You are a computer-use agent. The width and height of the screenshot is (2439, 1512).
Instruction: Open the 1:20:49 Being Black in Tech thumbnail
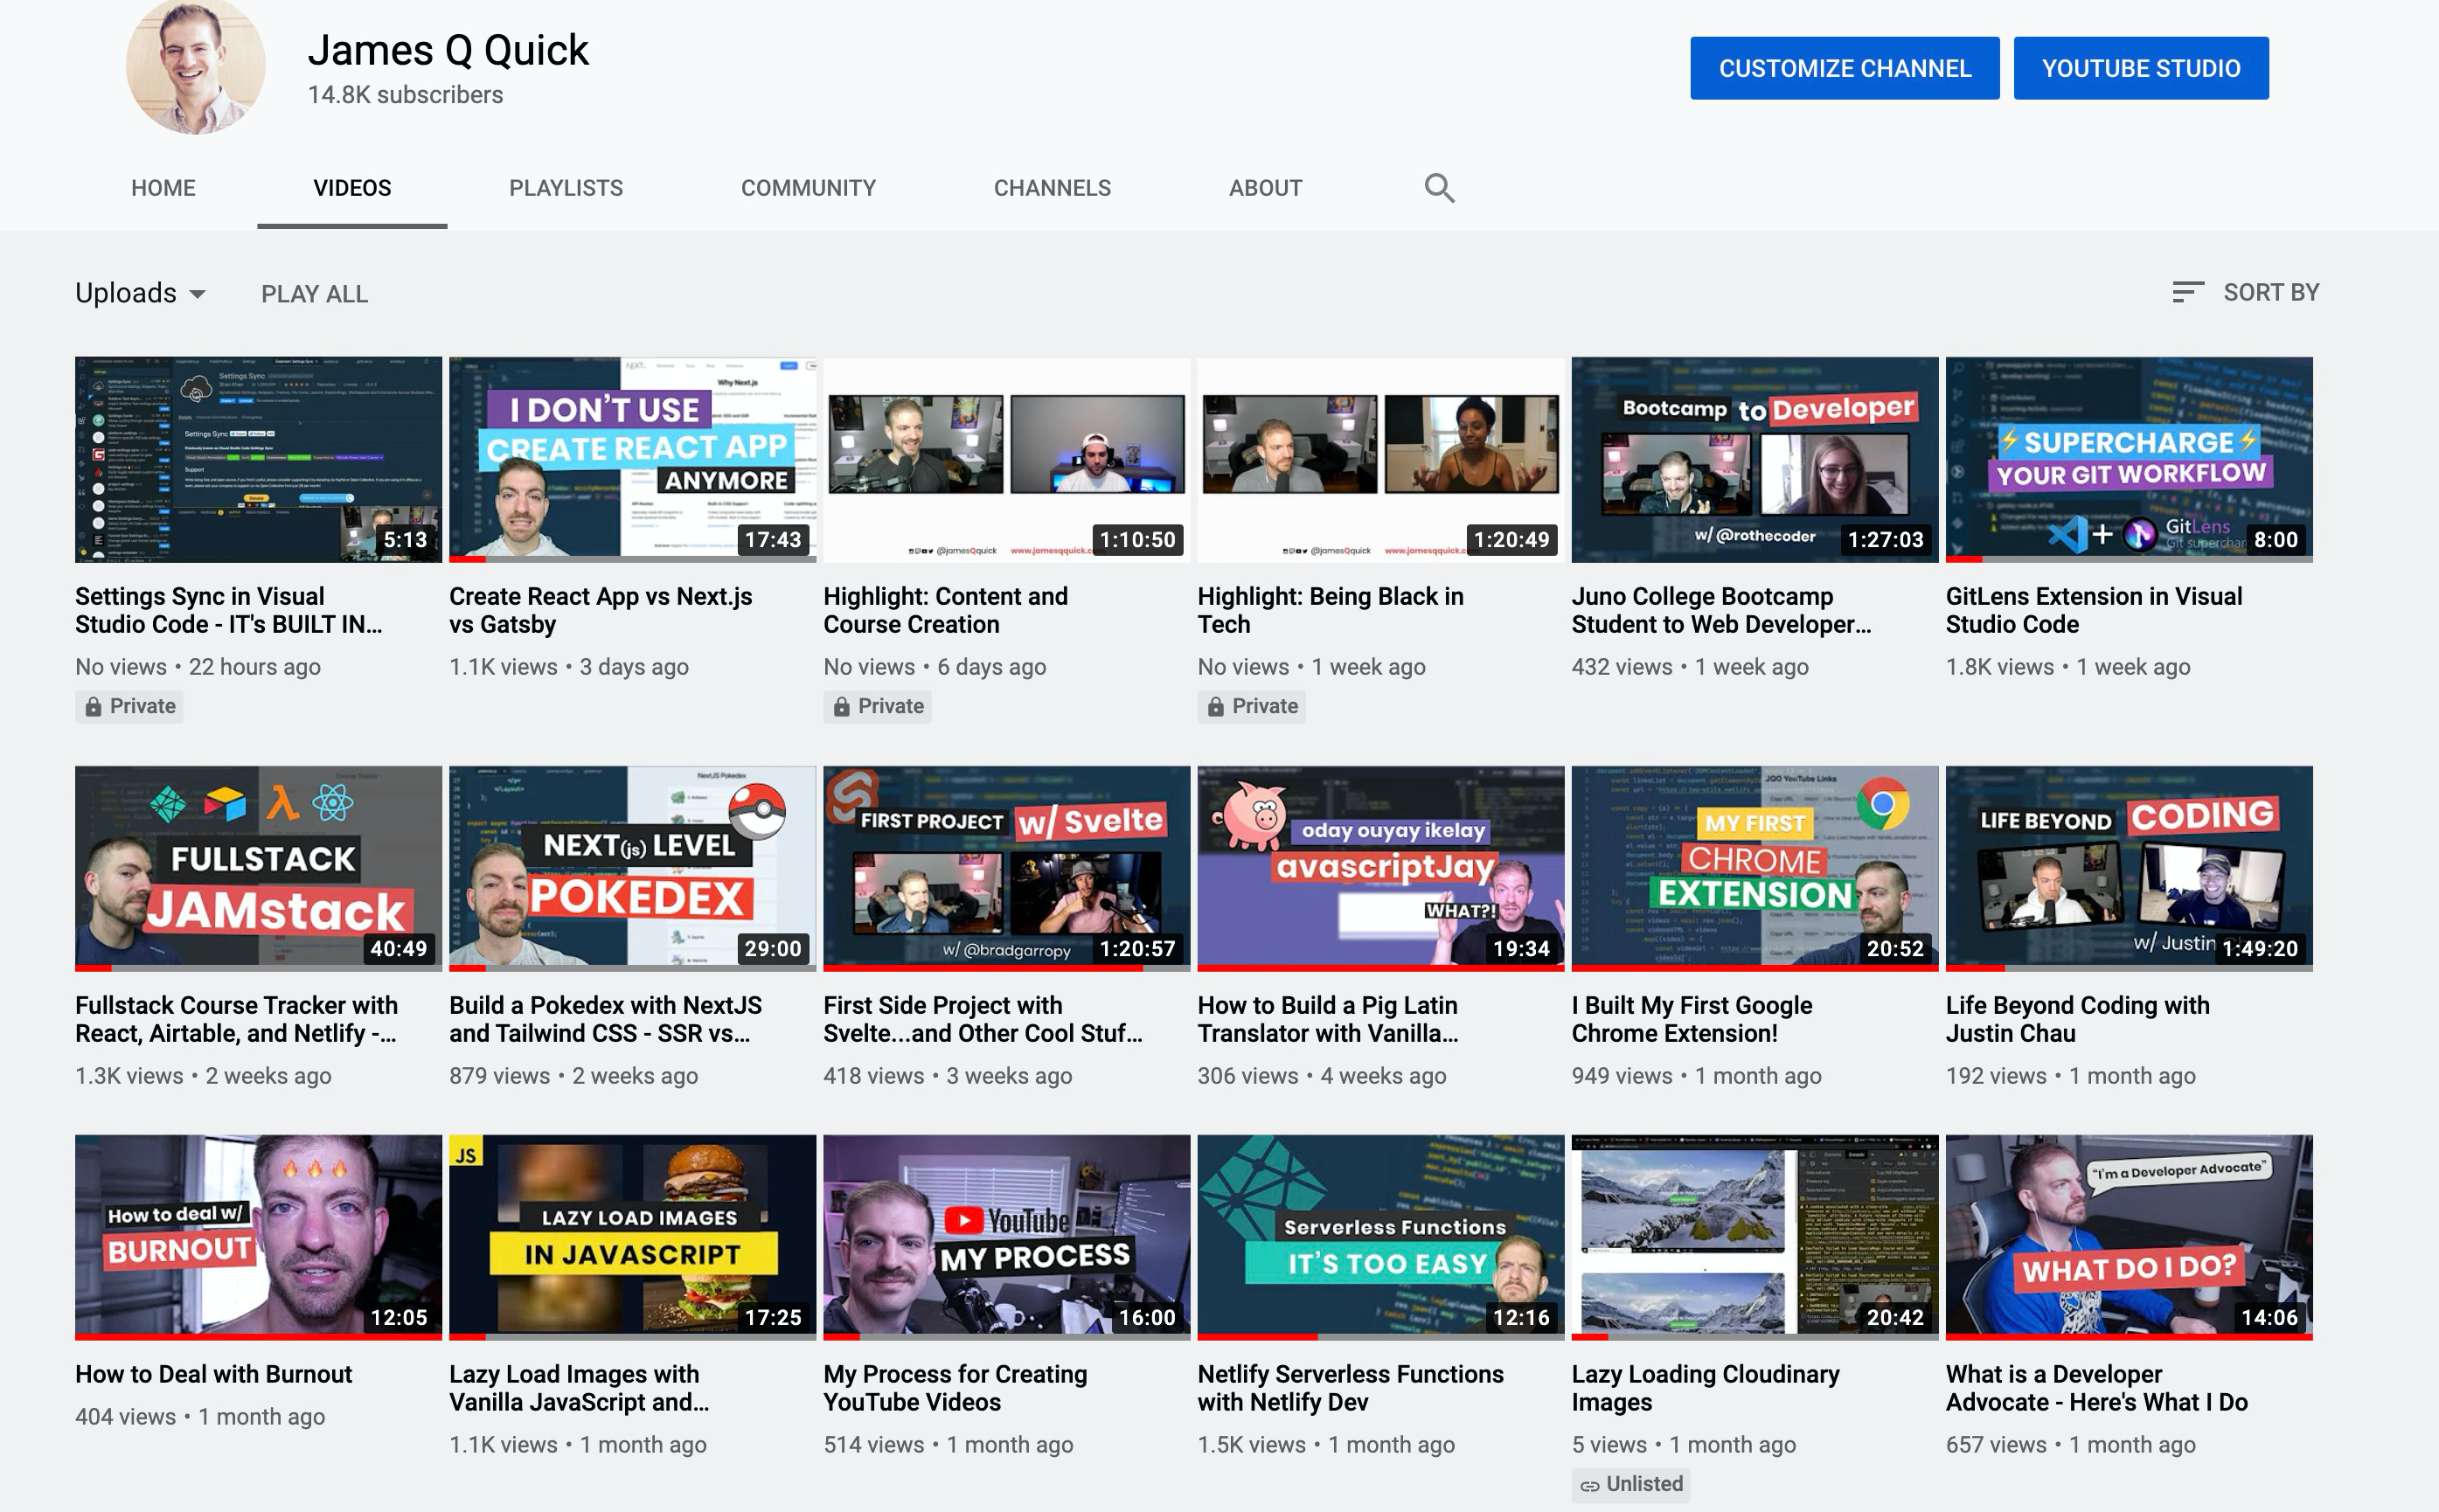[1380, 460]
